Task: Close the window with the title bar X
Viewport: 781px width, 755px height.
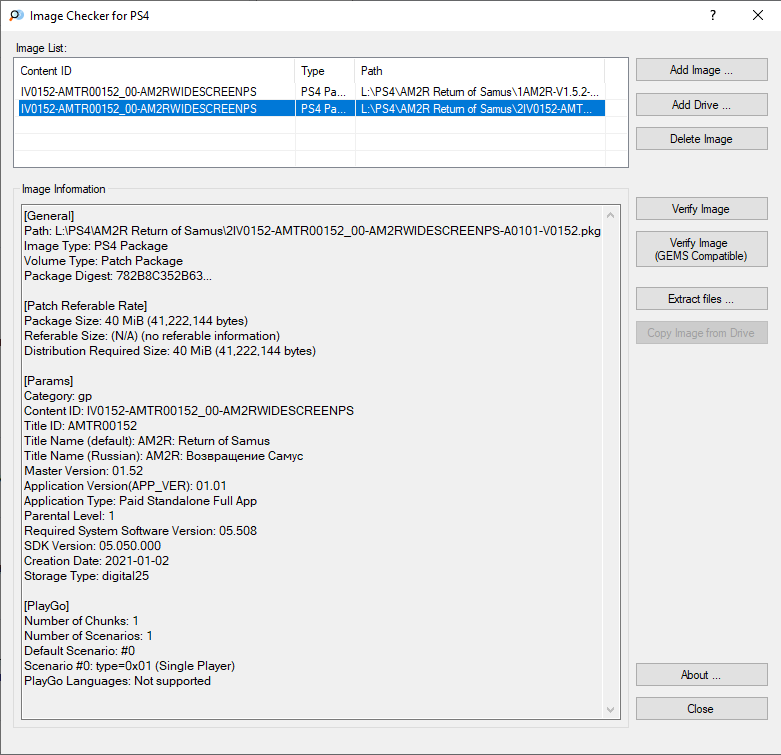Action: (758, 15)
